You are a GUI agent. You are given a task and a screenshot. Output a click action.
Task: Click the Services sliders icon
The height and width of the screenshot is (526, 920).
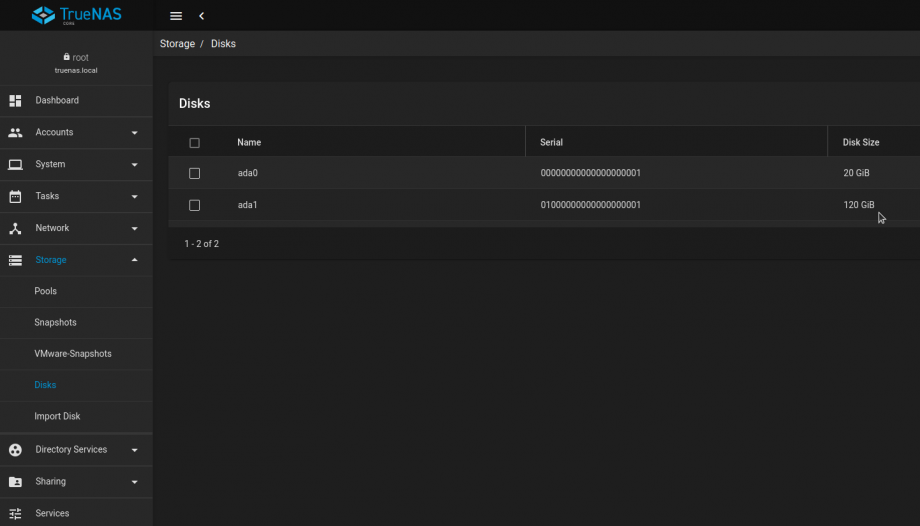[15, 513]
